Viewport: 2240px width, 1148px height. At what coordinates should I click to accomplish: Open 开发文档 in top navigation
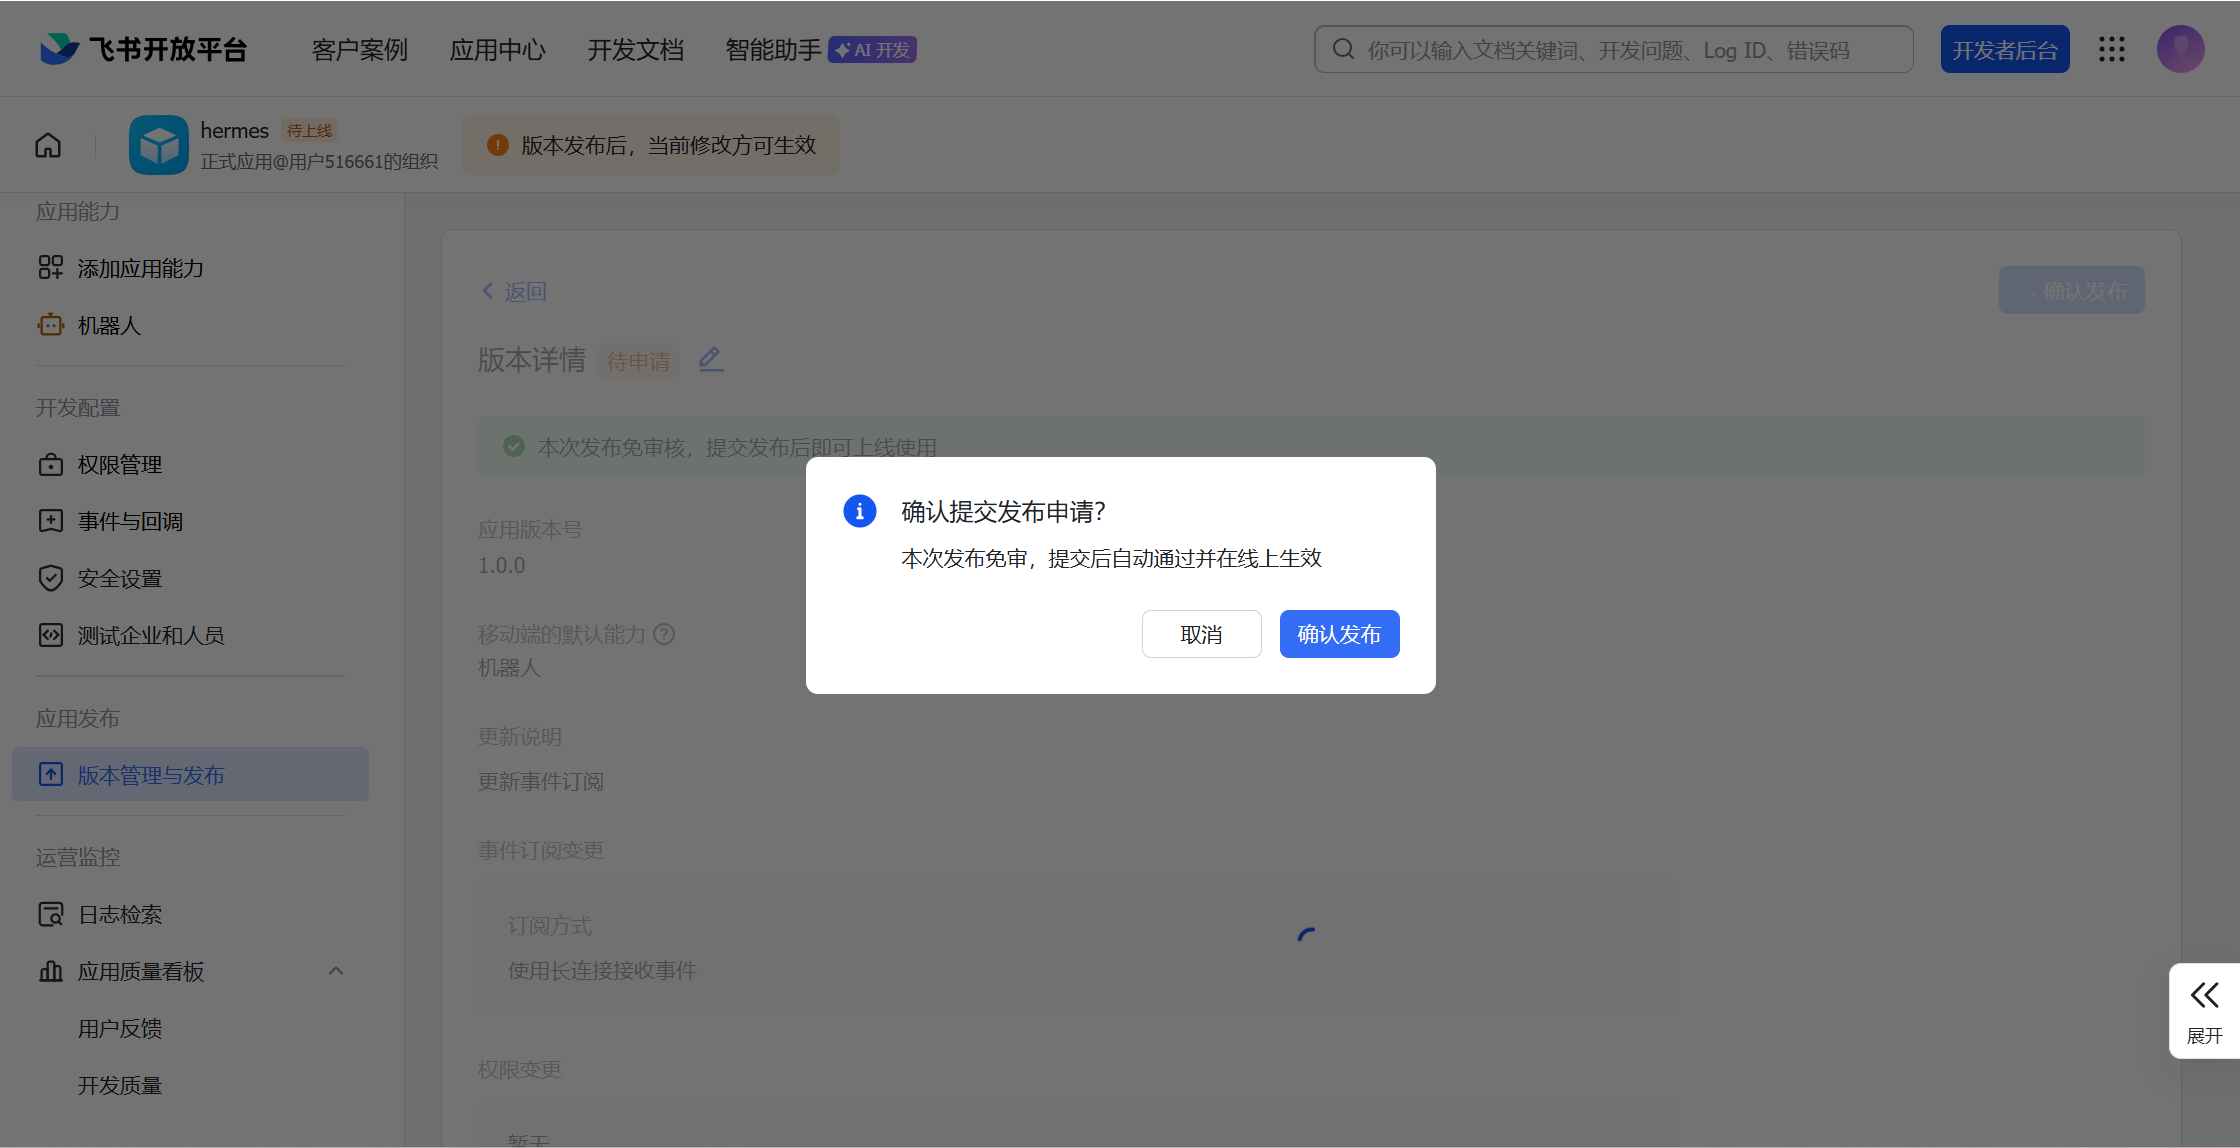pyautogui.click(x=635, y=50)
